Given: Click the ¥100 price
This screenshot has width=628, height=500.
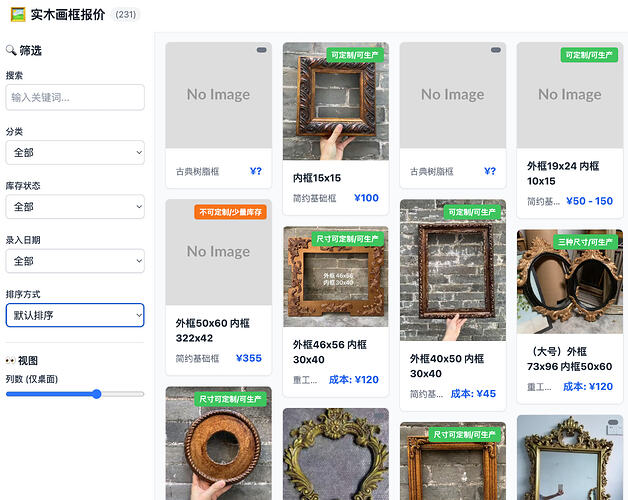Looking at the screenshot, I should (x=366, y=198).
